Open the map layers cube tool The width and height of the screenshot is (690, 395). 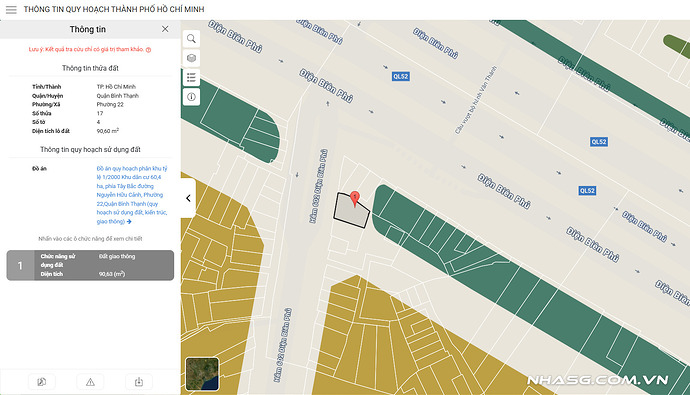(191, 58)
